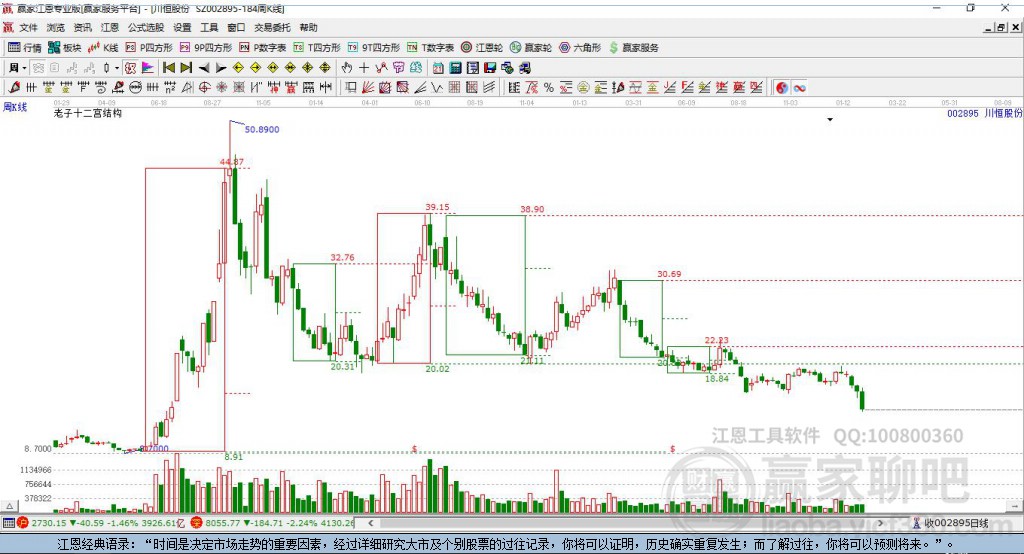The height and width of the screenshot is (554, 1024).
Task: Click the horizontal scrollbar right arrow
Action: pos(880,523)
